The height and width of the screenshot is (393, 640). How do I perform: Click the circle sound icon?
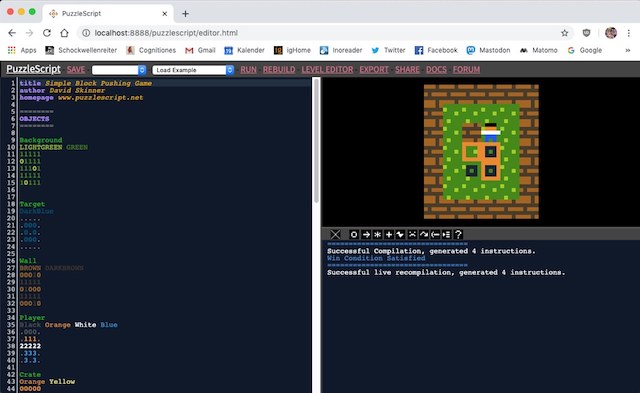tap(354, 234)
